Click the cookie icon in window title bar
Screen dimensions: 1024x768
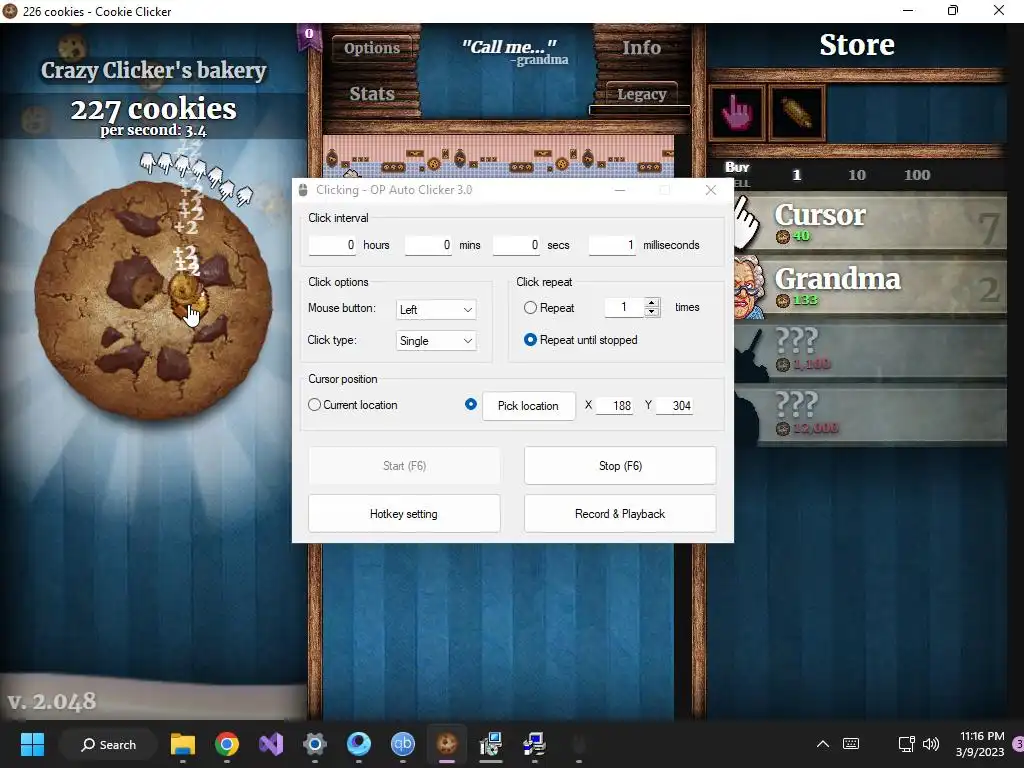coord(10,11)
